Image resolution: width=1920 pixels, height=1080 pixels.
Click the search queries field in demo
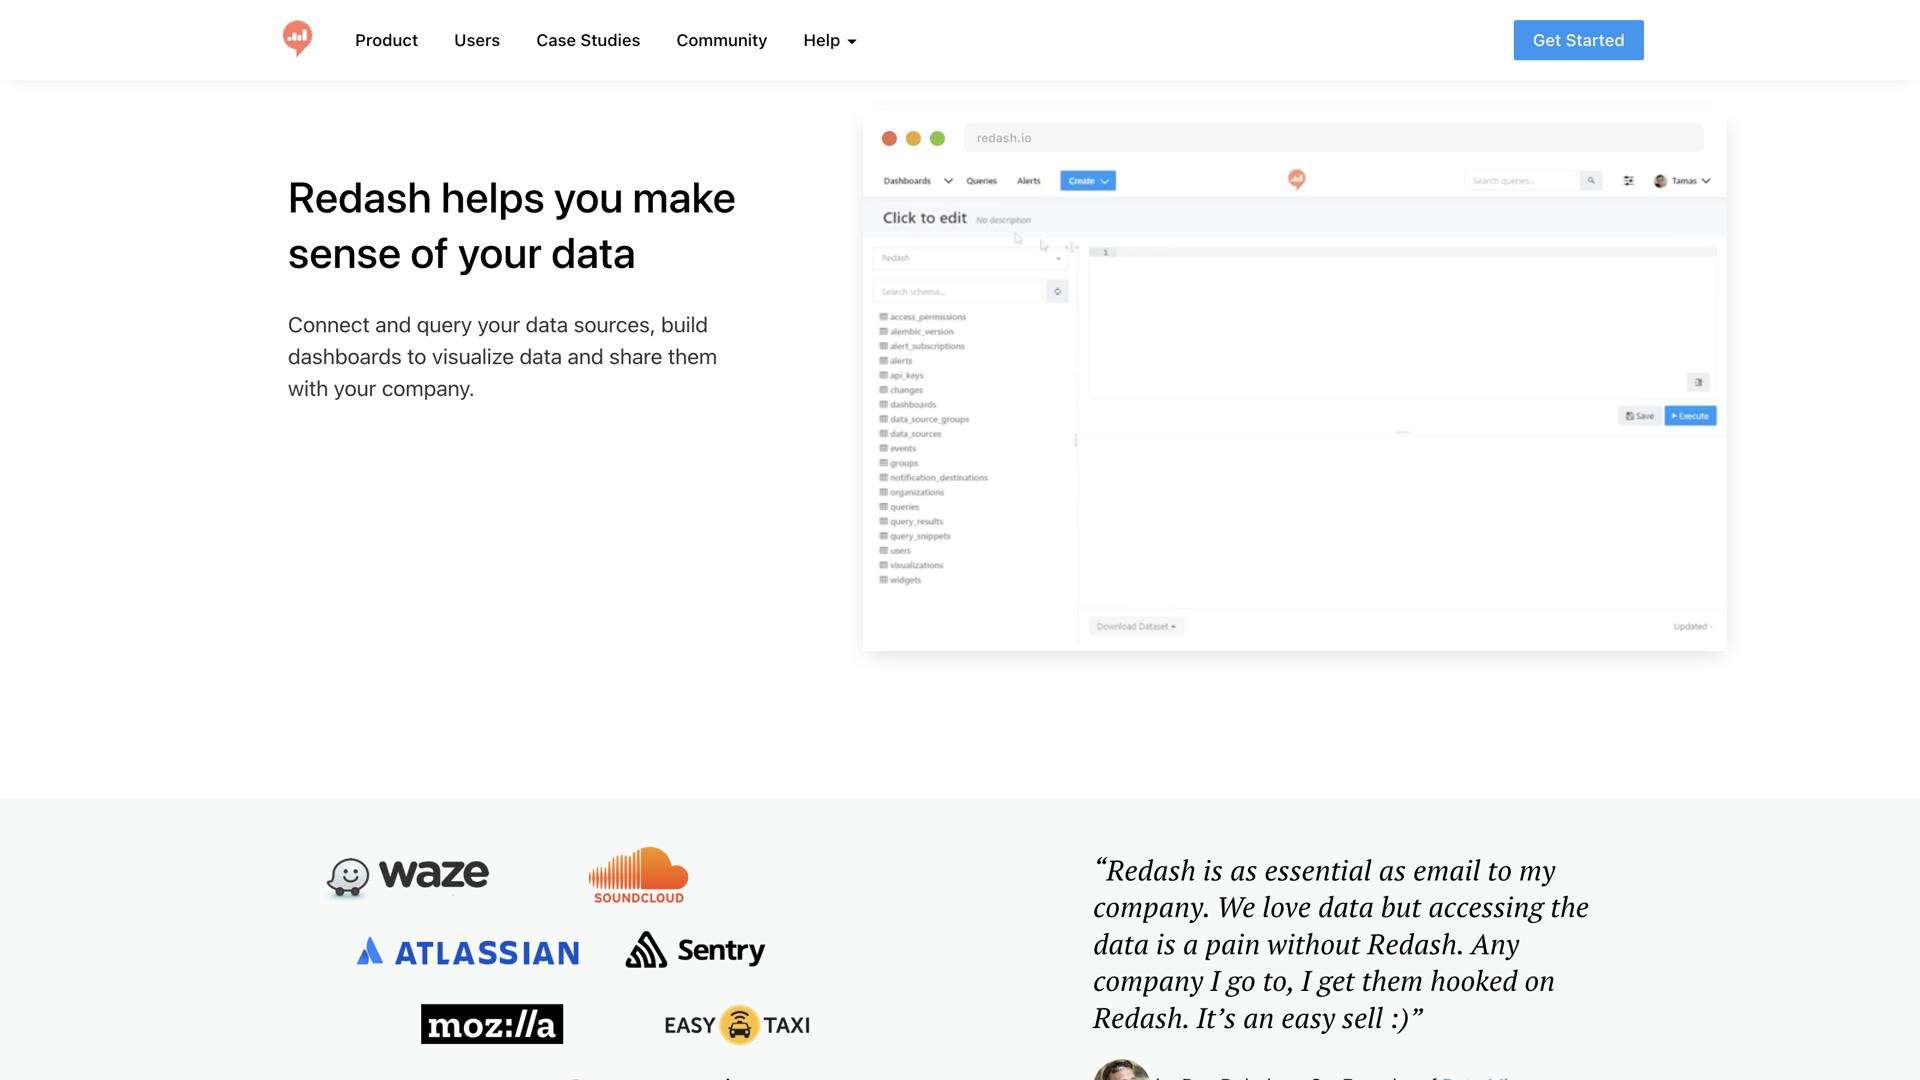point(1521,181)
